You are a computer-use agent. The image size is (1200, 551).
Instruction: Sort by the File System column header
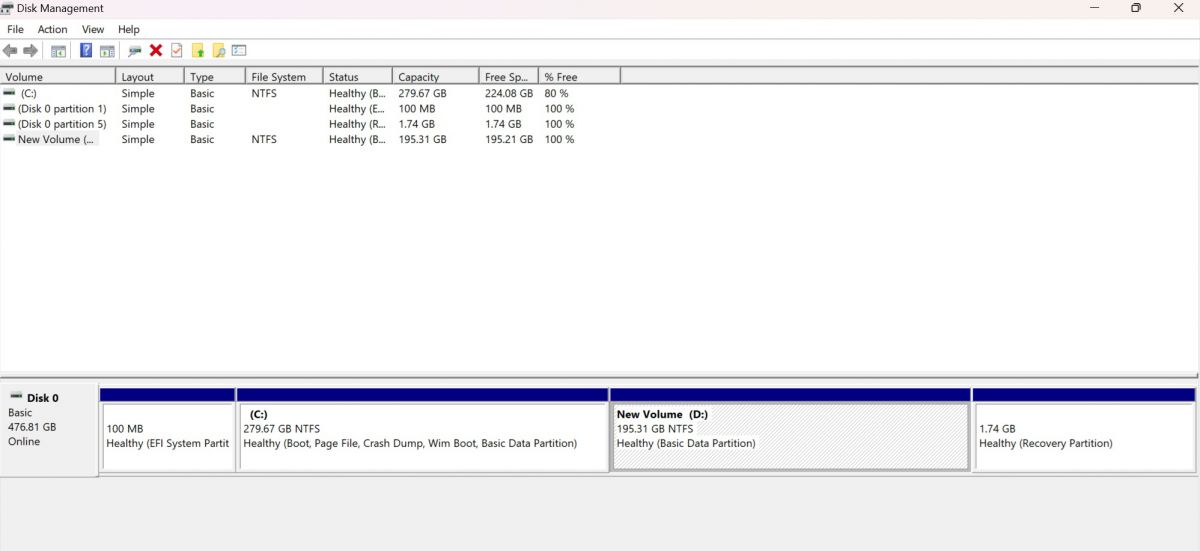(x=278, y=77)
